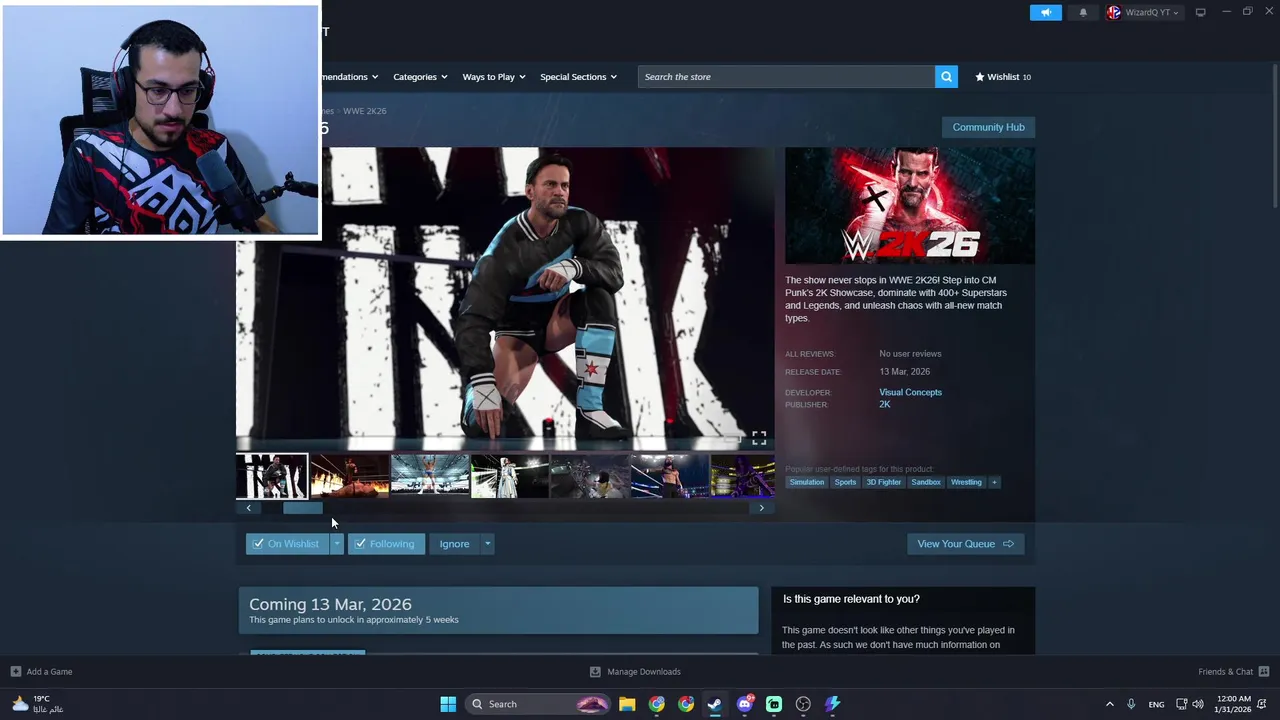Screen dimensions: 1280x720
Task: Click the Sandbox tag
Action: (926, 482)
